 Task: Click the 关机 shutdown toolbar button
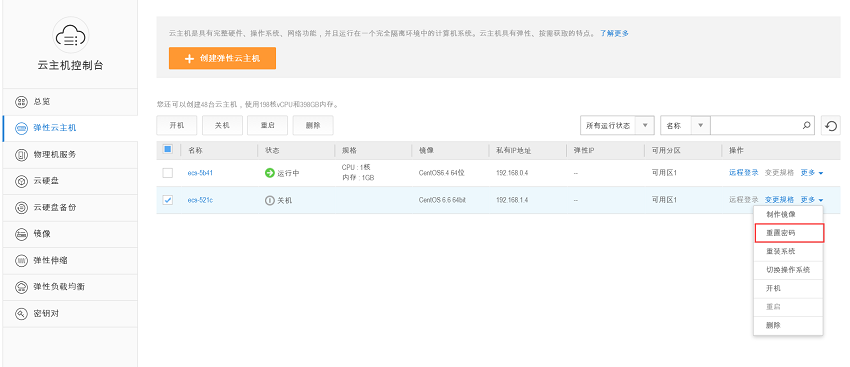222,125
